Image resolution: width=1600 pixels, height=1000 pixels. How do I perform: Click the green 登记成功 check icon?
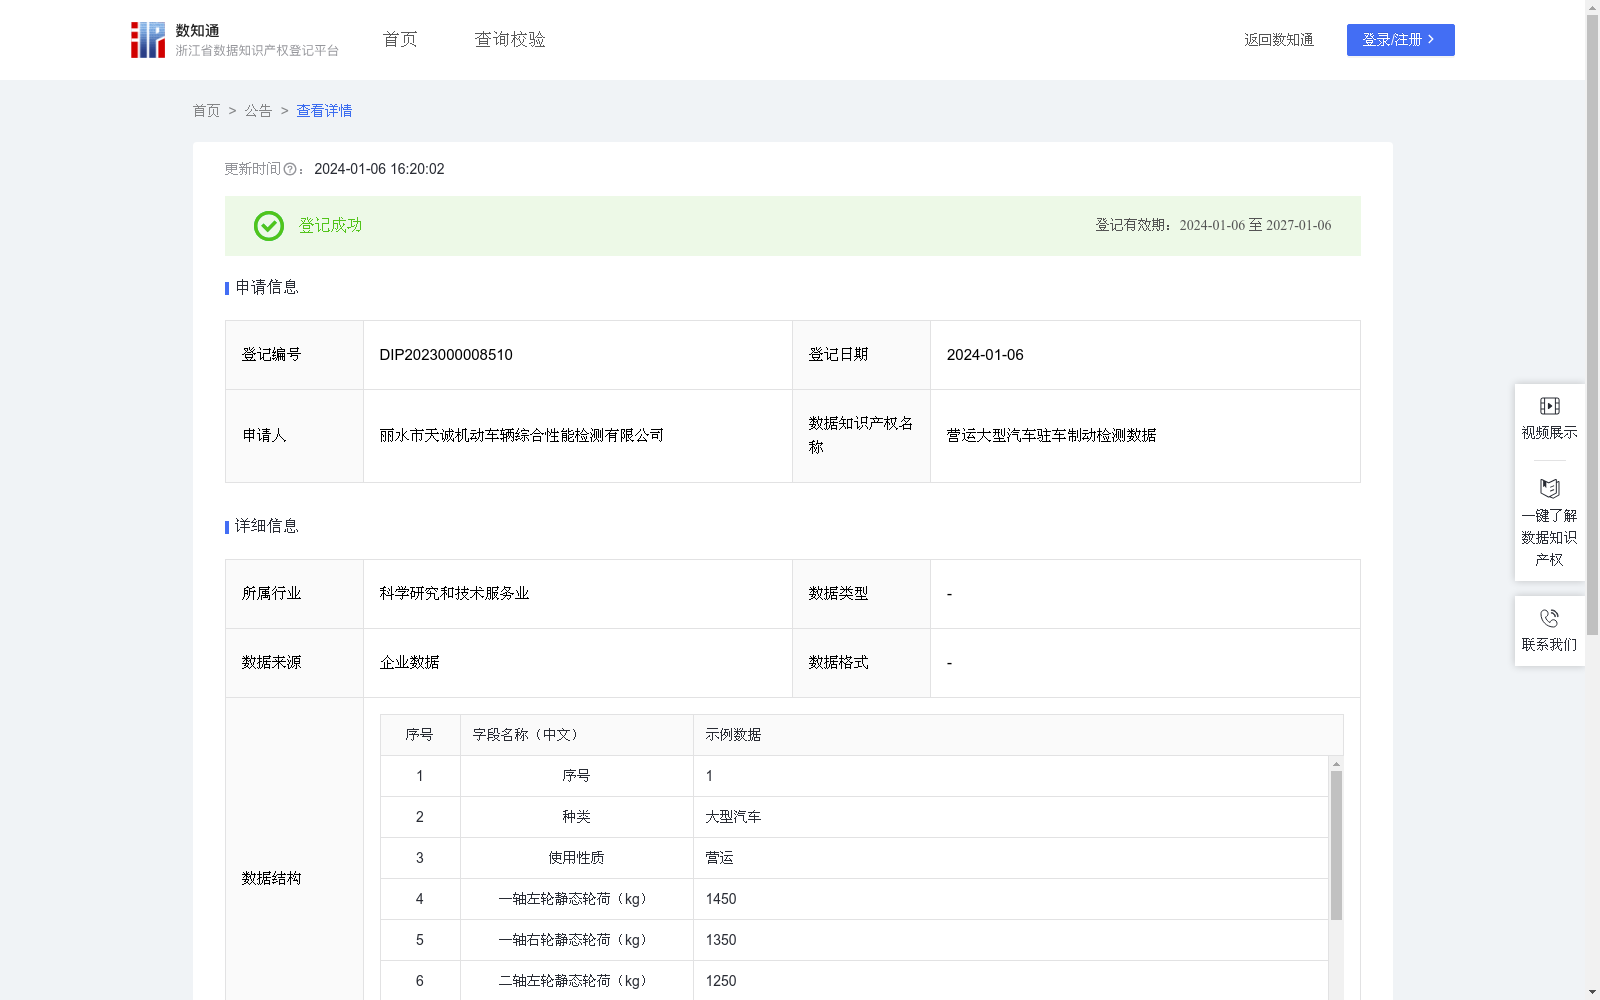coord(268,226)
